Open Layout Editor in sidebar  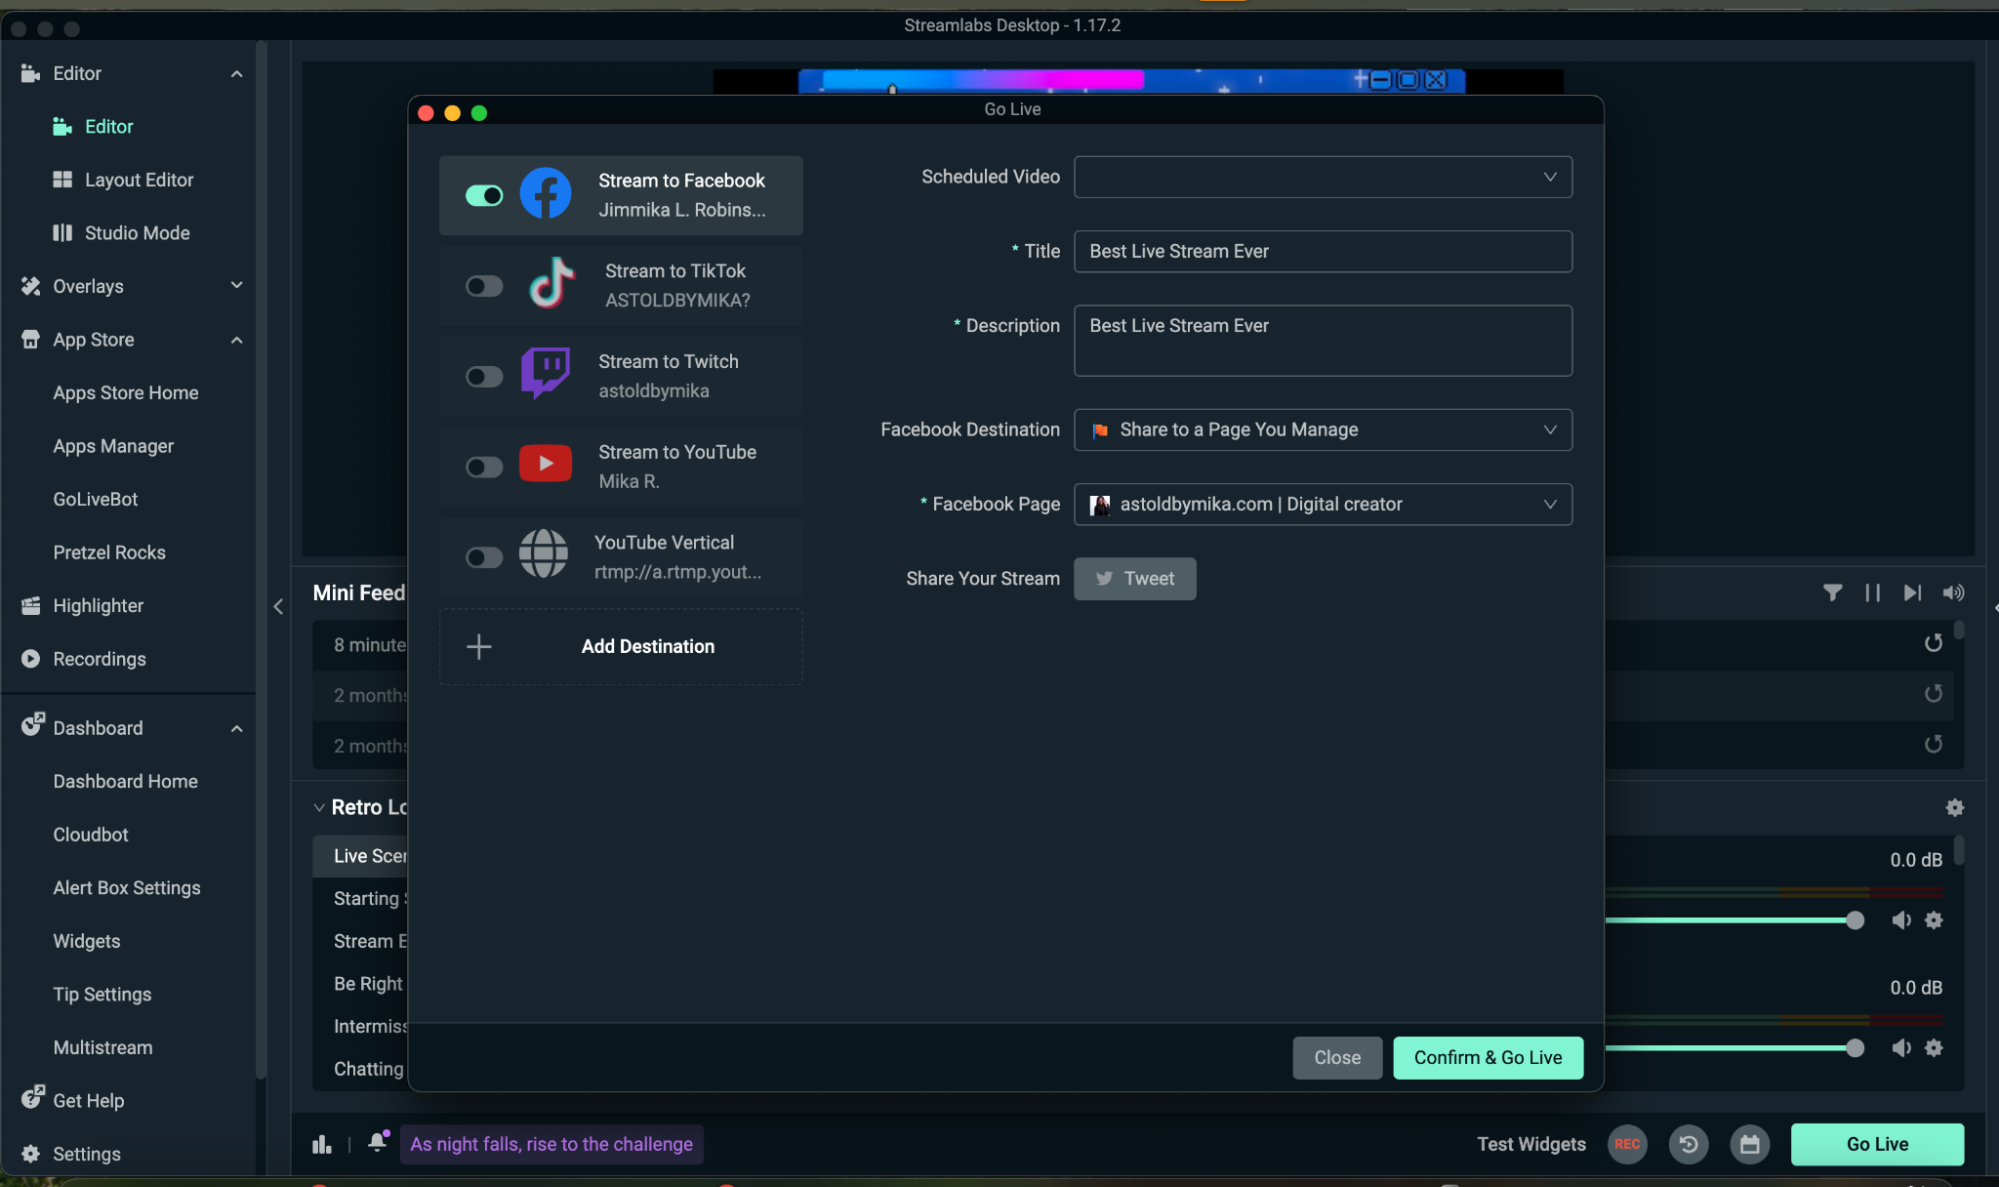(138, 180)
